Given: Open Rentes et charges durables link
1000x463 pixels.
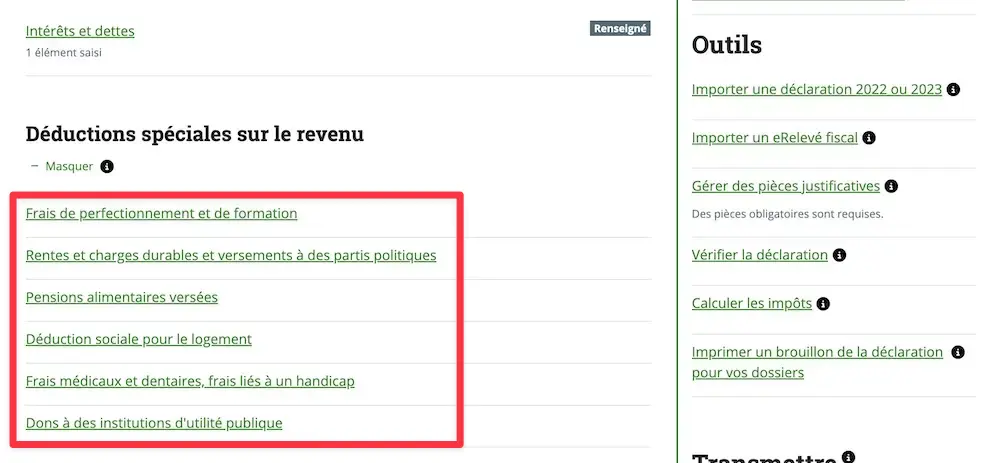Looking at the screenshot, I should [231, 255].
